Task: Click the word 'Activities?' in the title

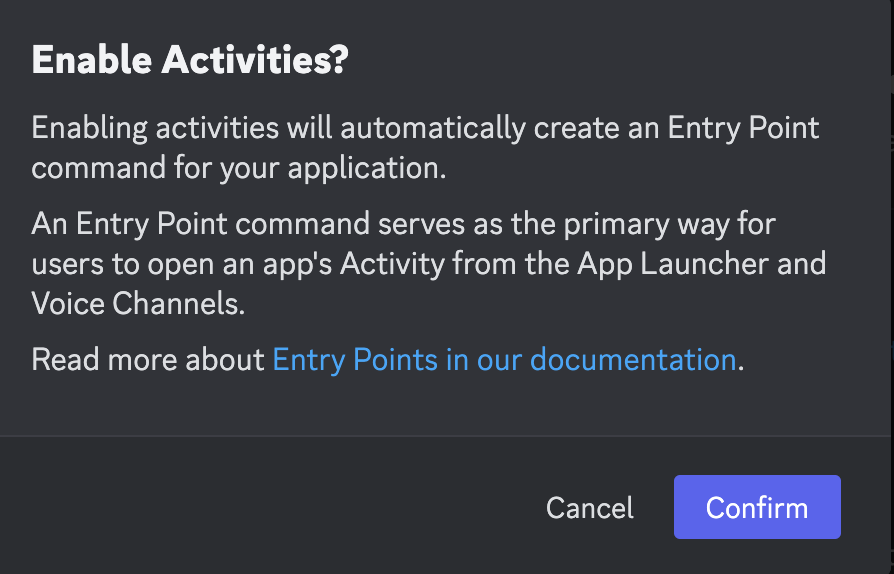Action: click(255, 59)
